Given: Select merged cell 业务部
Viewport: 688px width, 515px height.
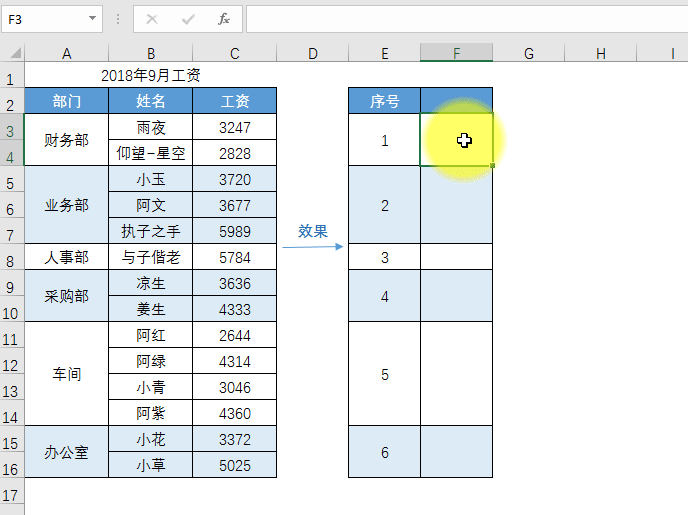Looking at the screenshot, I should pos(67,205).
